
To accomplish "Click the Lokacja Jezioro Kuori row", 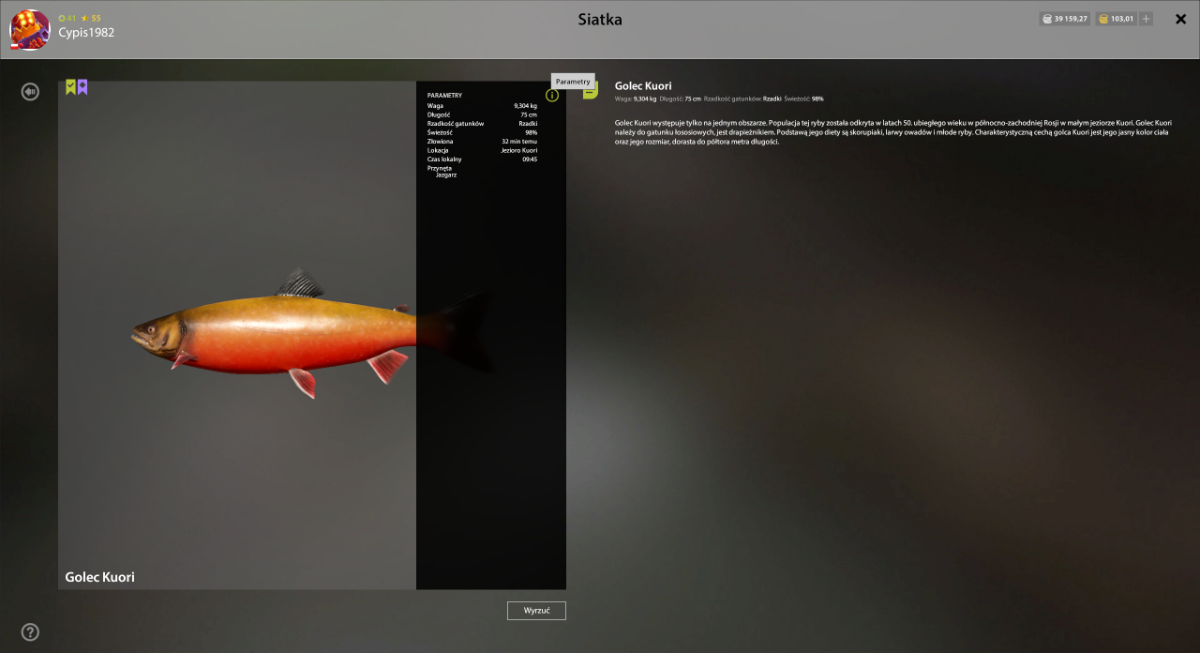I will [x=482, y=150].
